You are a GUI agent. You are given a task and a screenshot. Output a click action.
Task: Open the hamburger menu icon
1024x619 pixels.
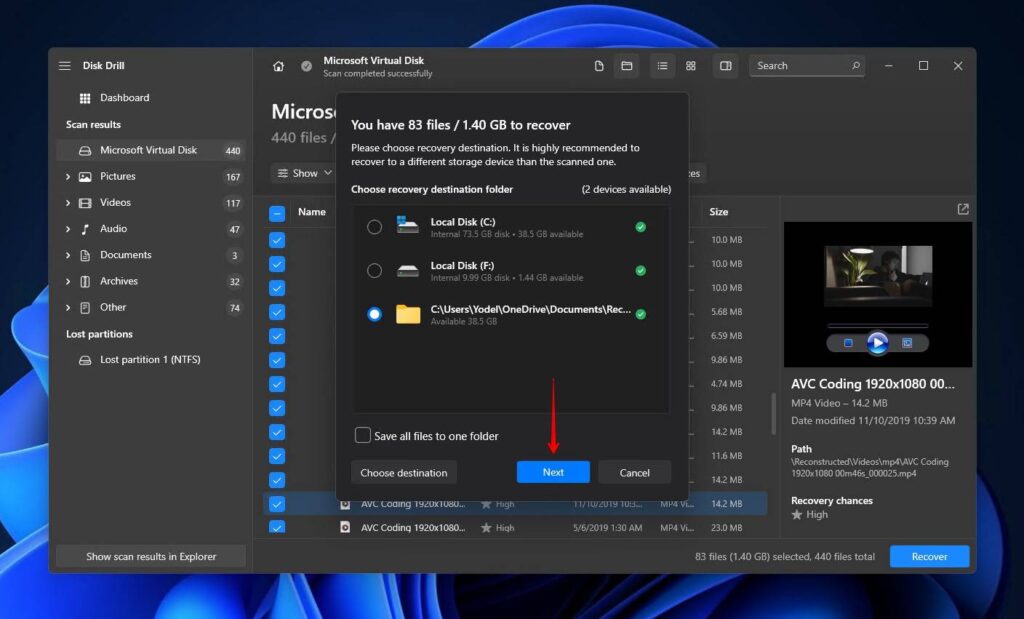point(65,66)
